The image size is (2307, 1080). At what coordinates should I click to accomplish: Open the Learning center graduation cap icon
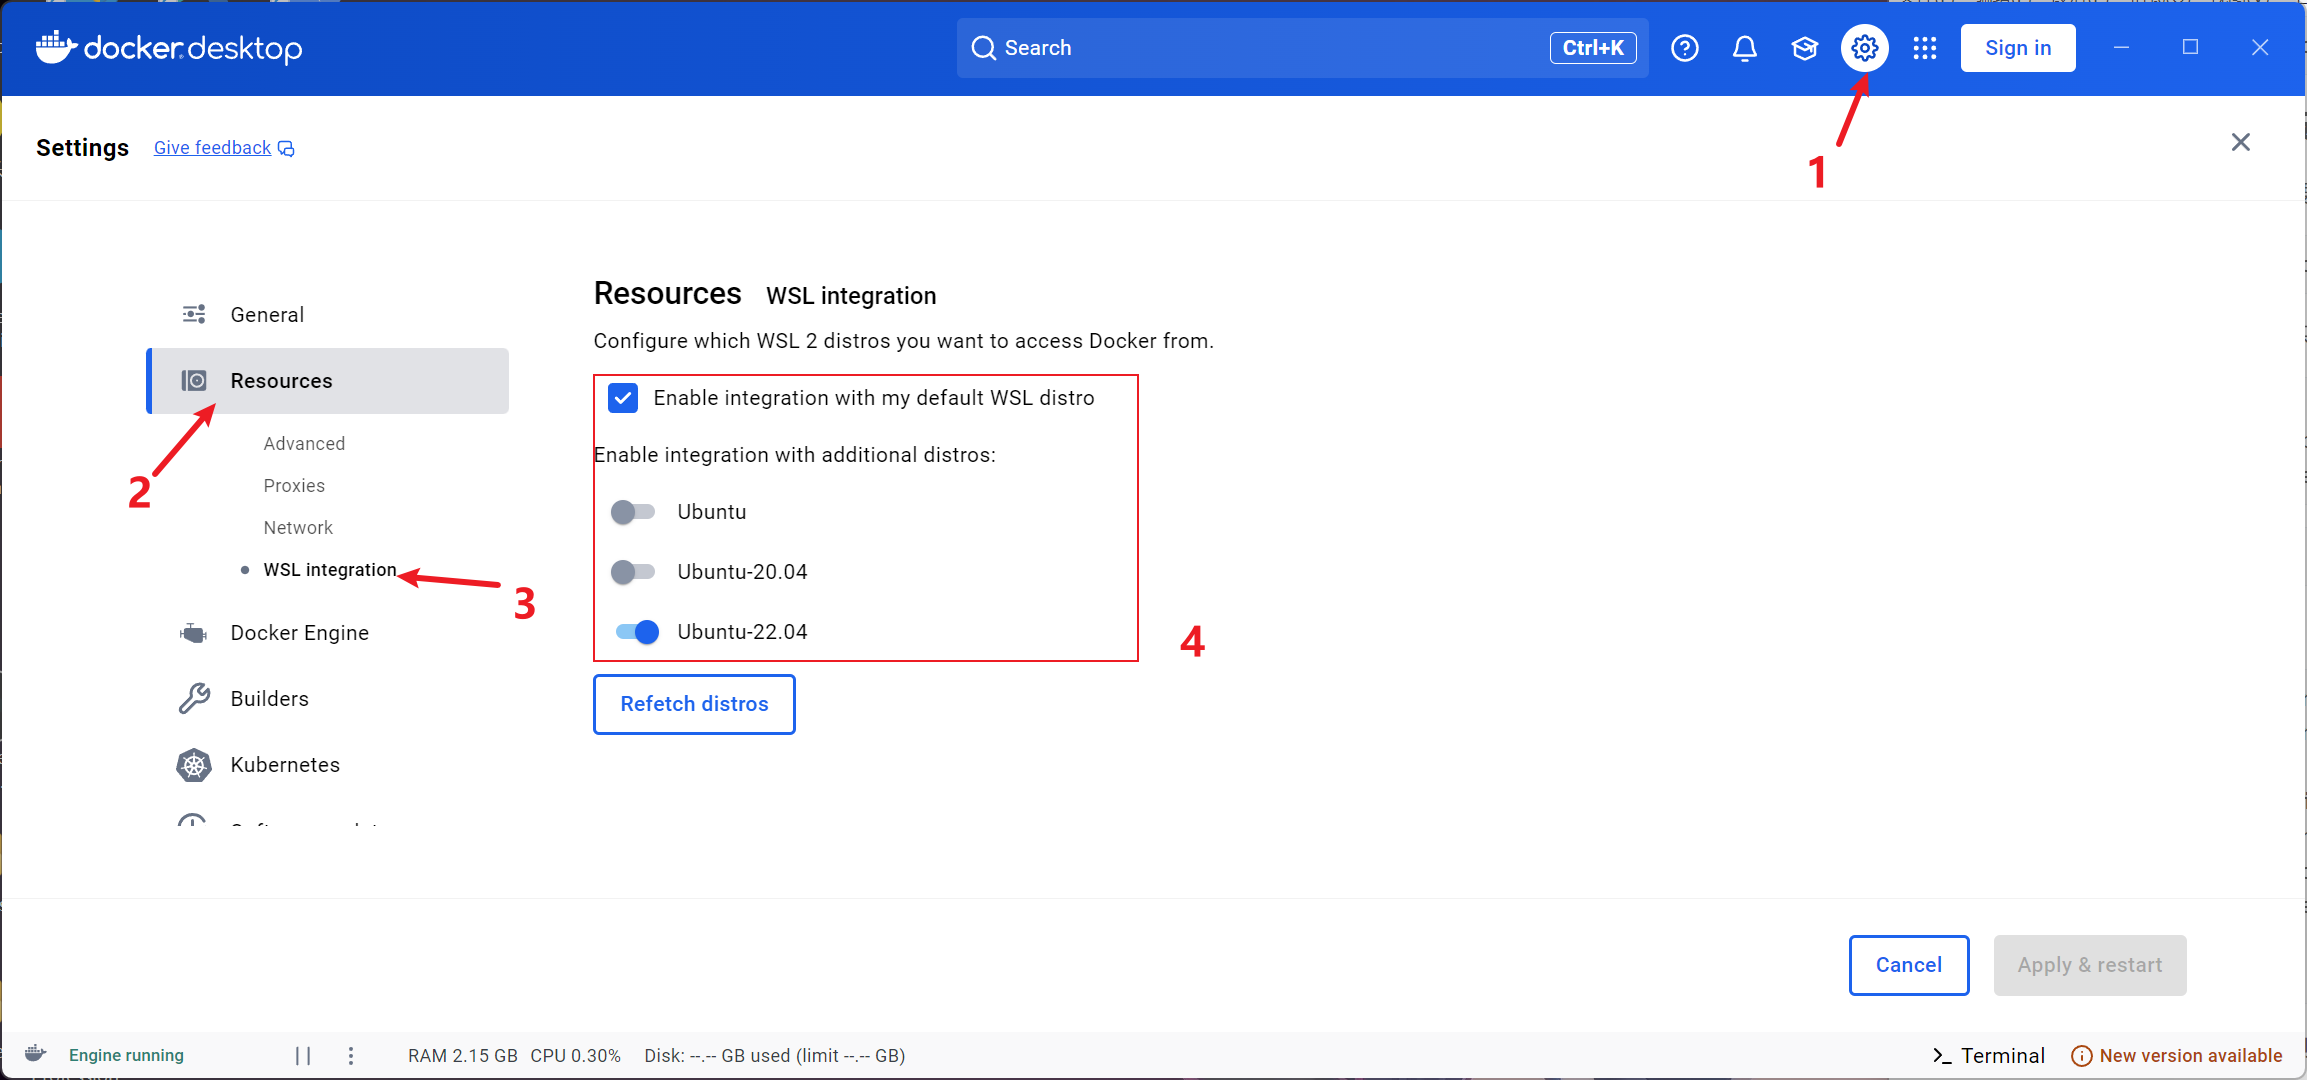tap(1805, 48)
